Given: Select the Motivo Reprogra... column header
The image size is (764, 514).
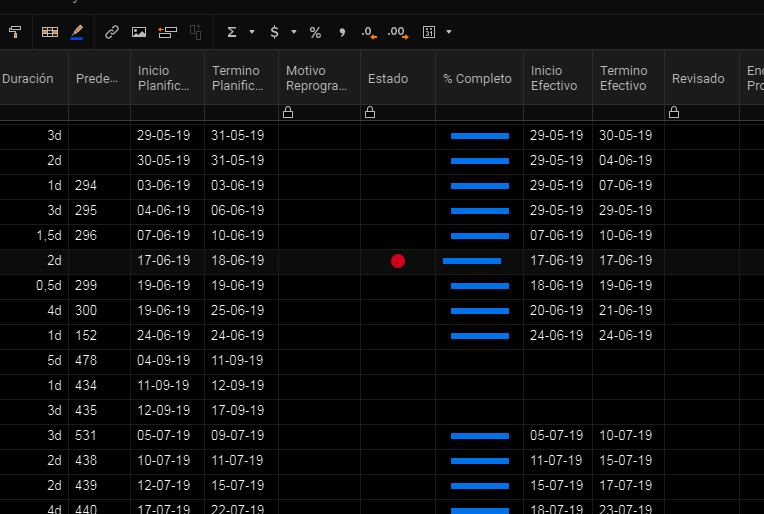Looking at the screenshot, I should click(x=319, y=78).
